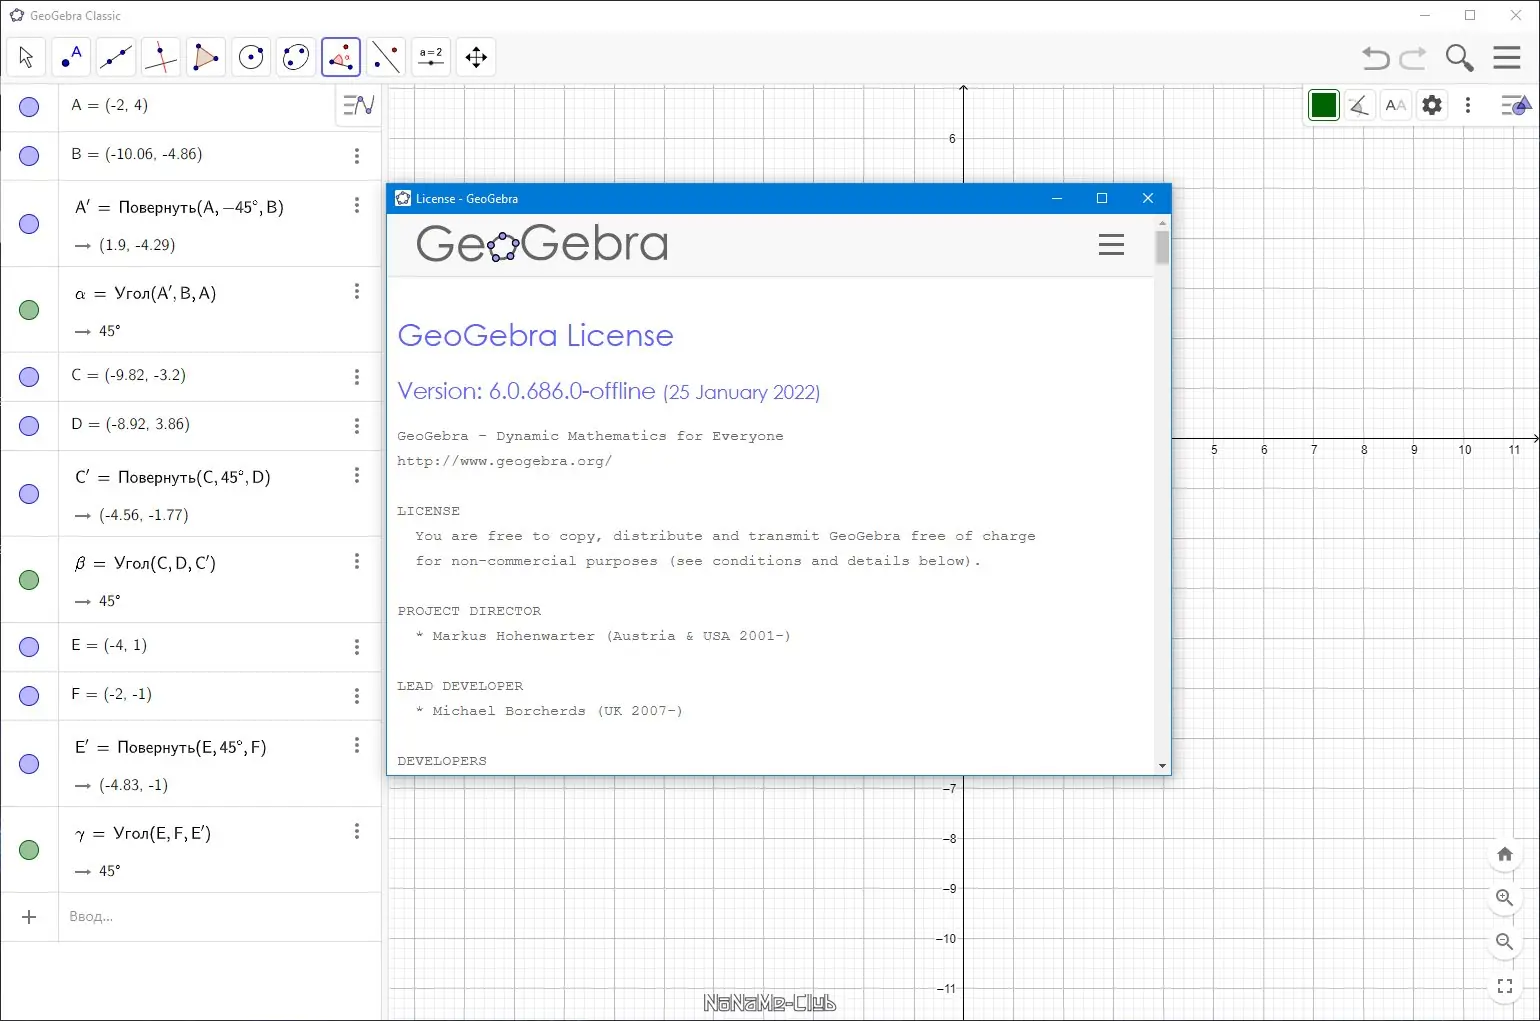Expand more options for angle γ
Viewport: 1540px width, 1021px height.
tap(357, 831)
